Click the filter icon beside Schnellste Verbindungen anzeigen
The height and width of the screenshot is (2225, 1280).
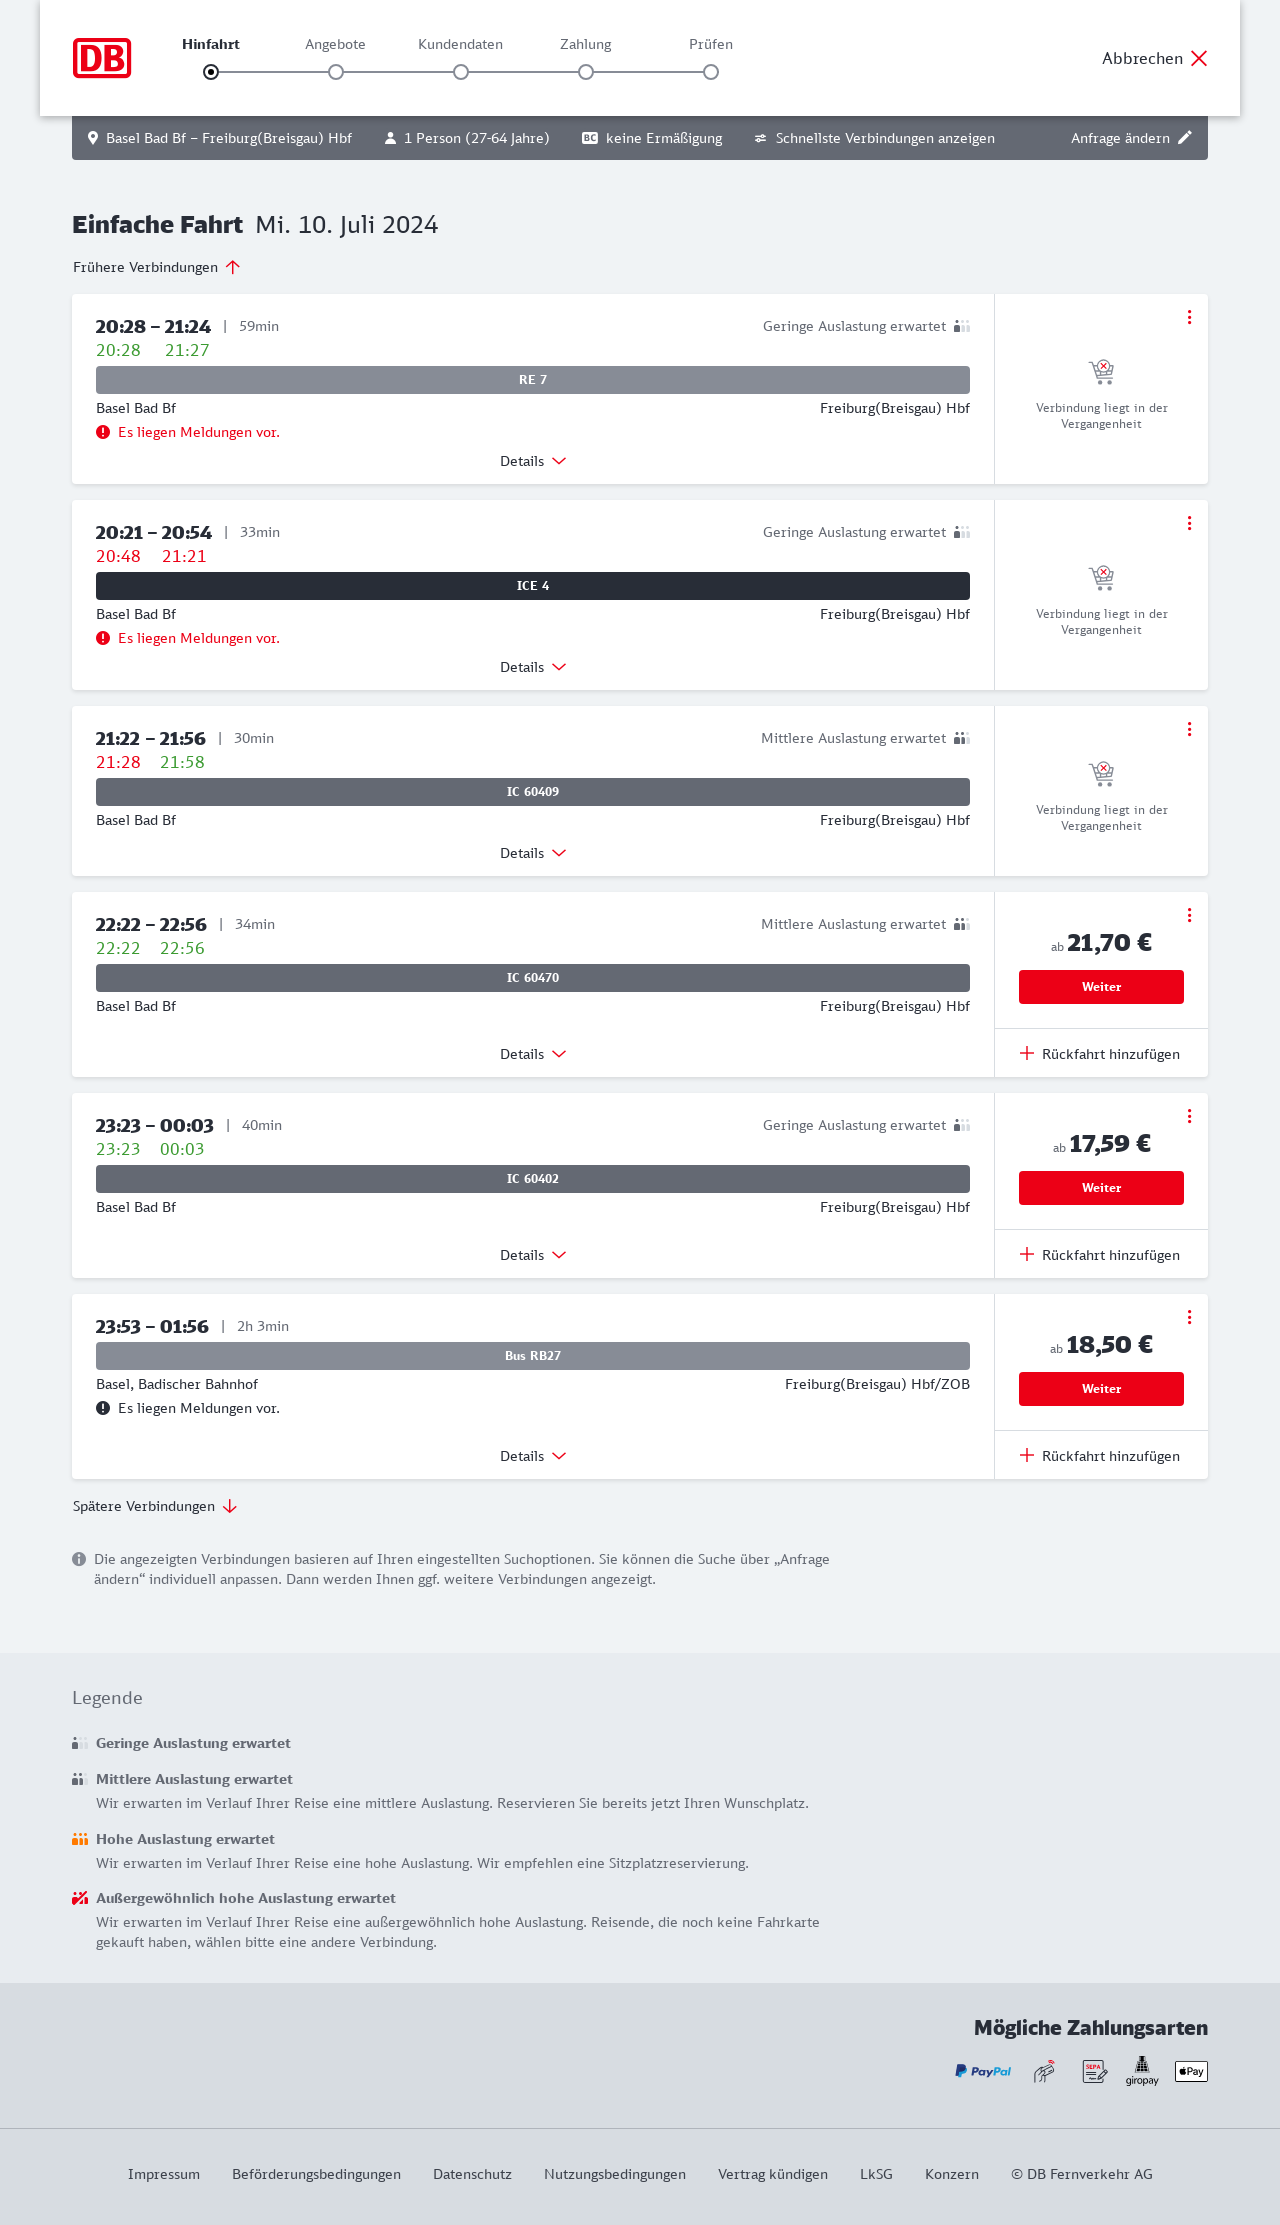click(761, 138)
